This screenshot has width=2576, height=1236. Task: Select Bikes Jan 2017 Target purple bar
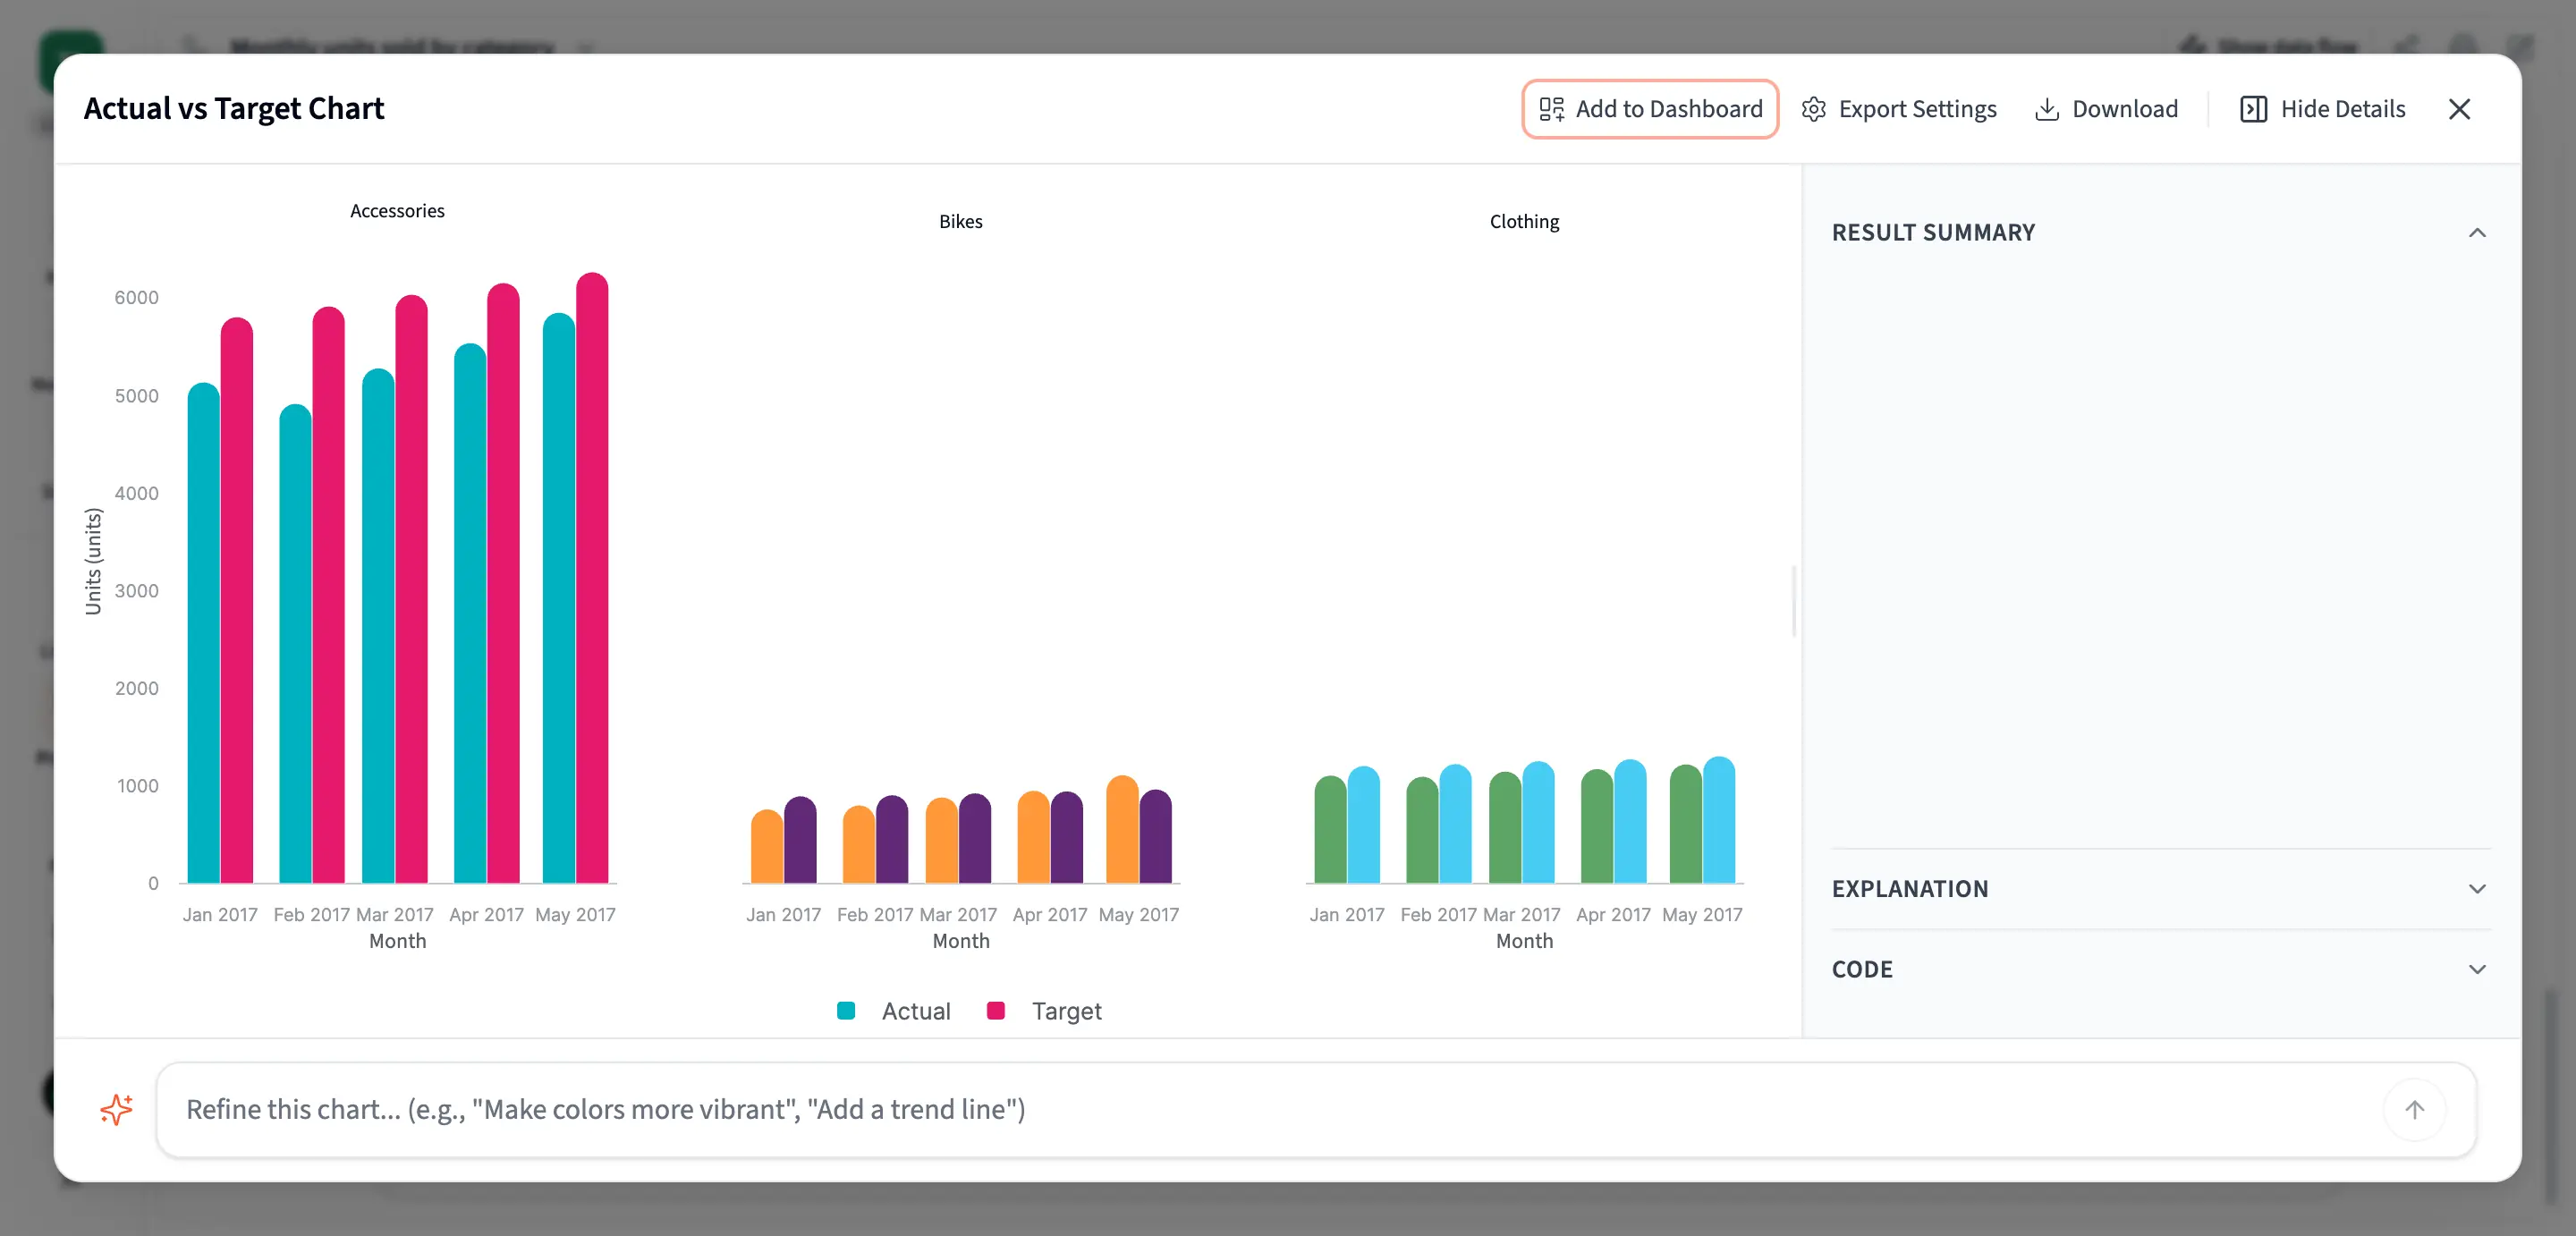coord(800,840)
